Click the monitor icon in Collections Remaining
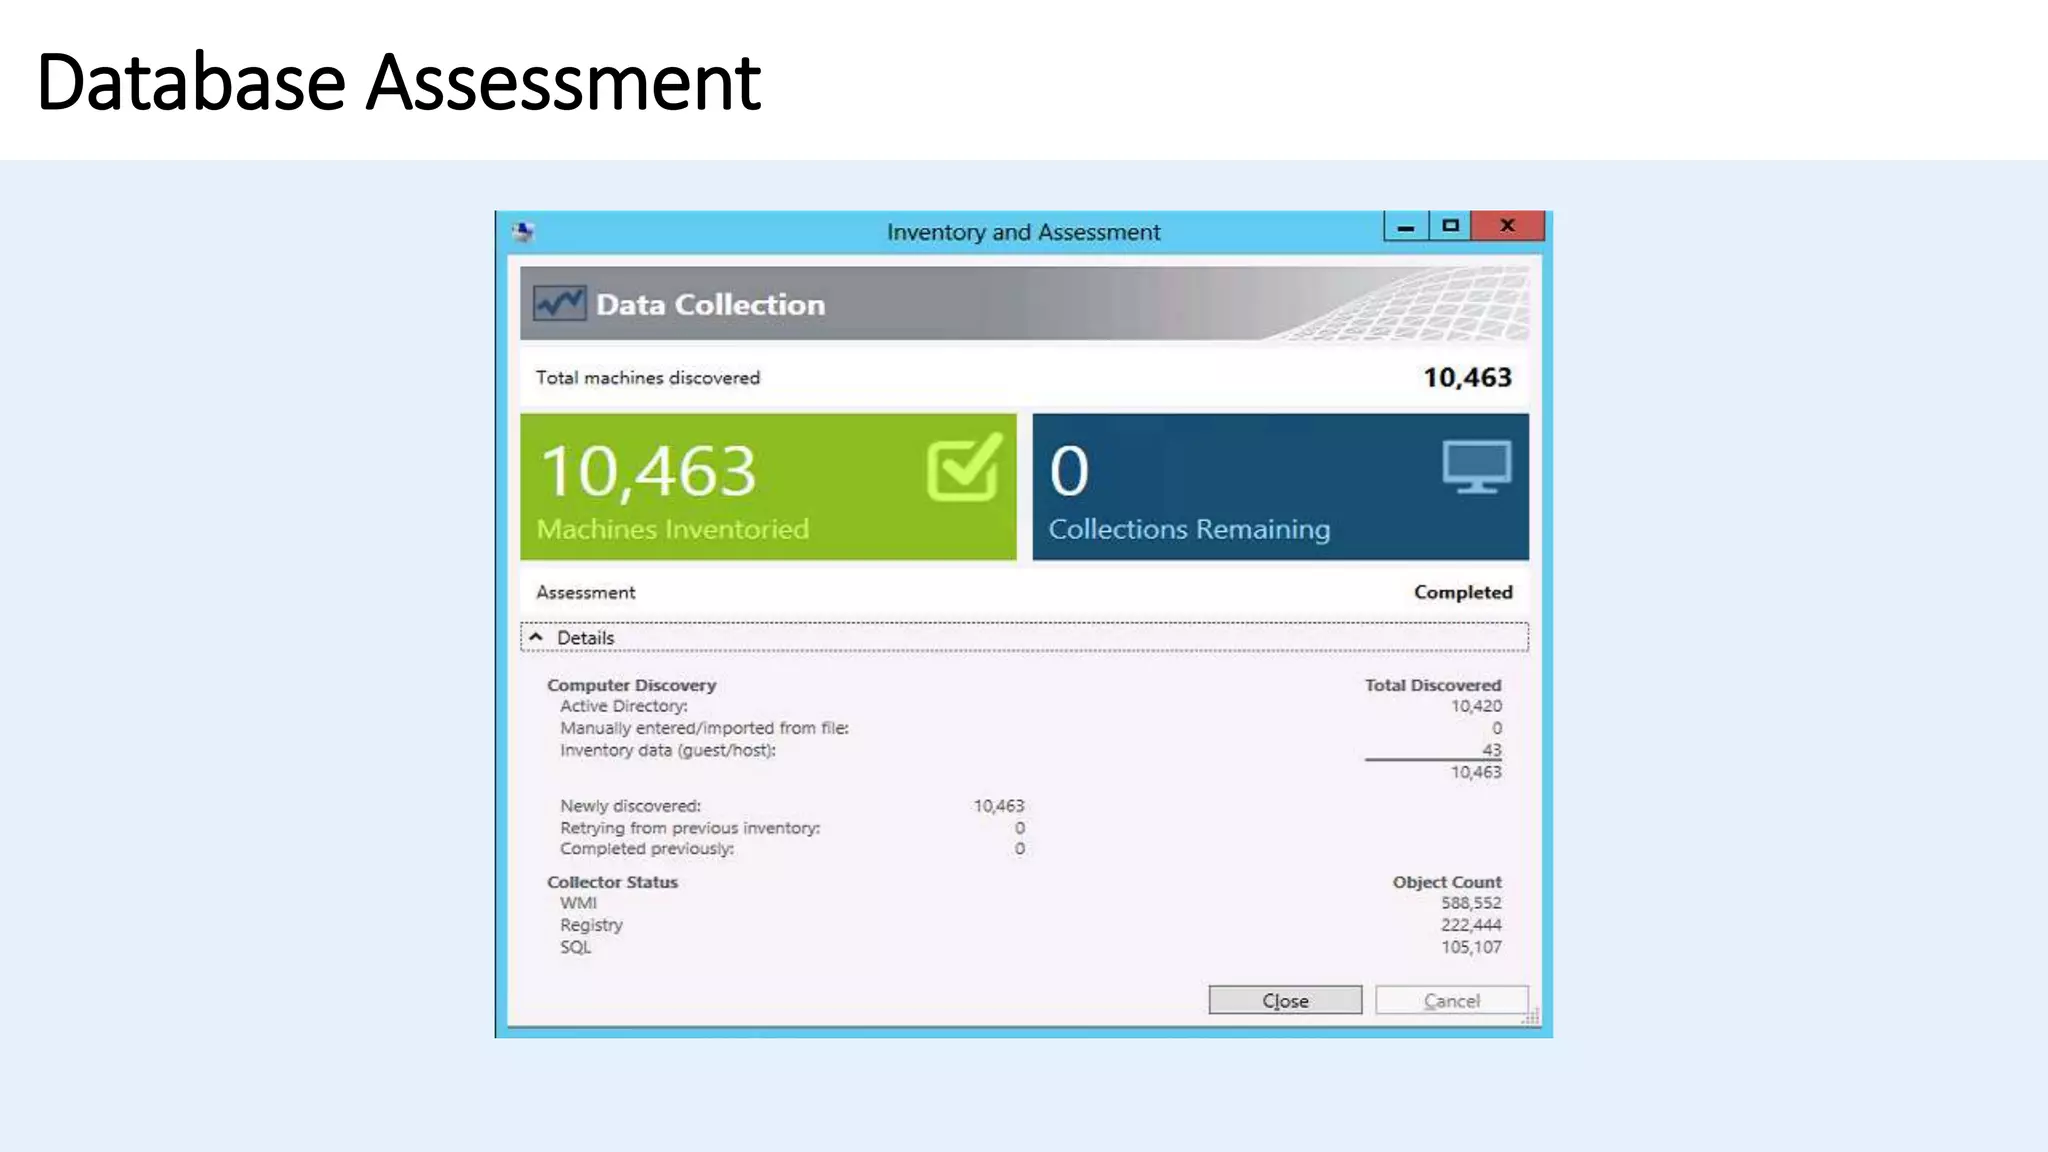 pyautogui.click(x=1477, y=467)
